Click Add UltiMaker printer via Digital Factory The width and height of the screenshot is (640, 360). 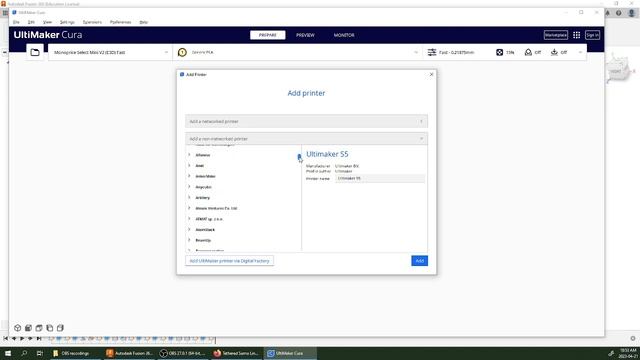[x=229, y=260]
